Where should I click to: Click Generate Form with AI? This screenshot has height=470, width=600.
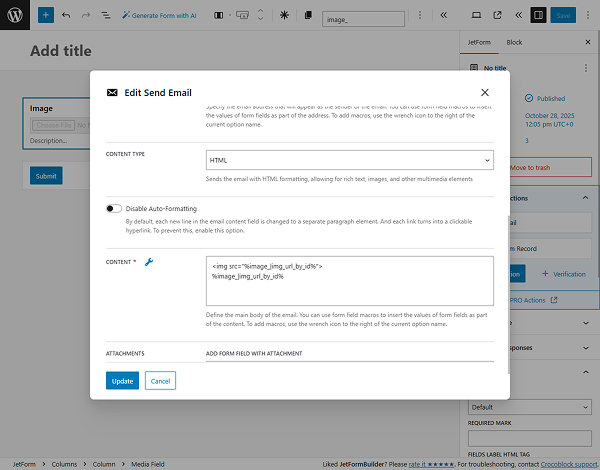159,15
